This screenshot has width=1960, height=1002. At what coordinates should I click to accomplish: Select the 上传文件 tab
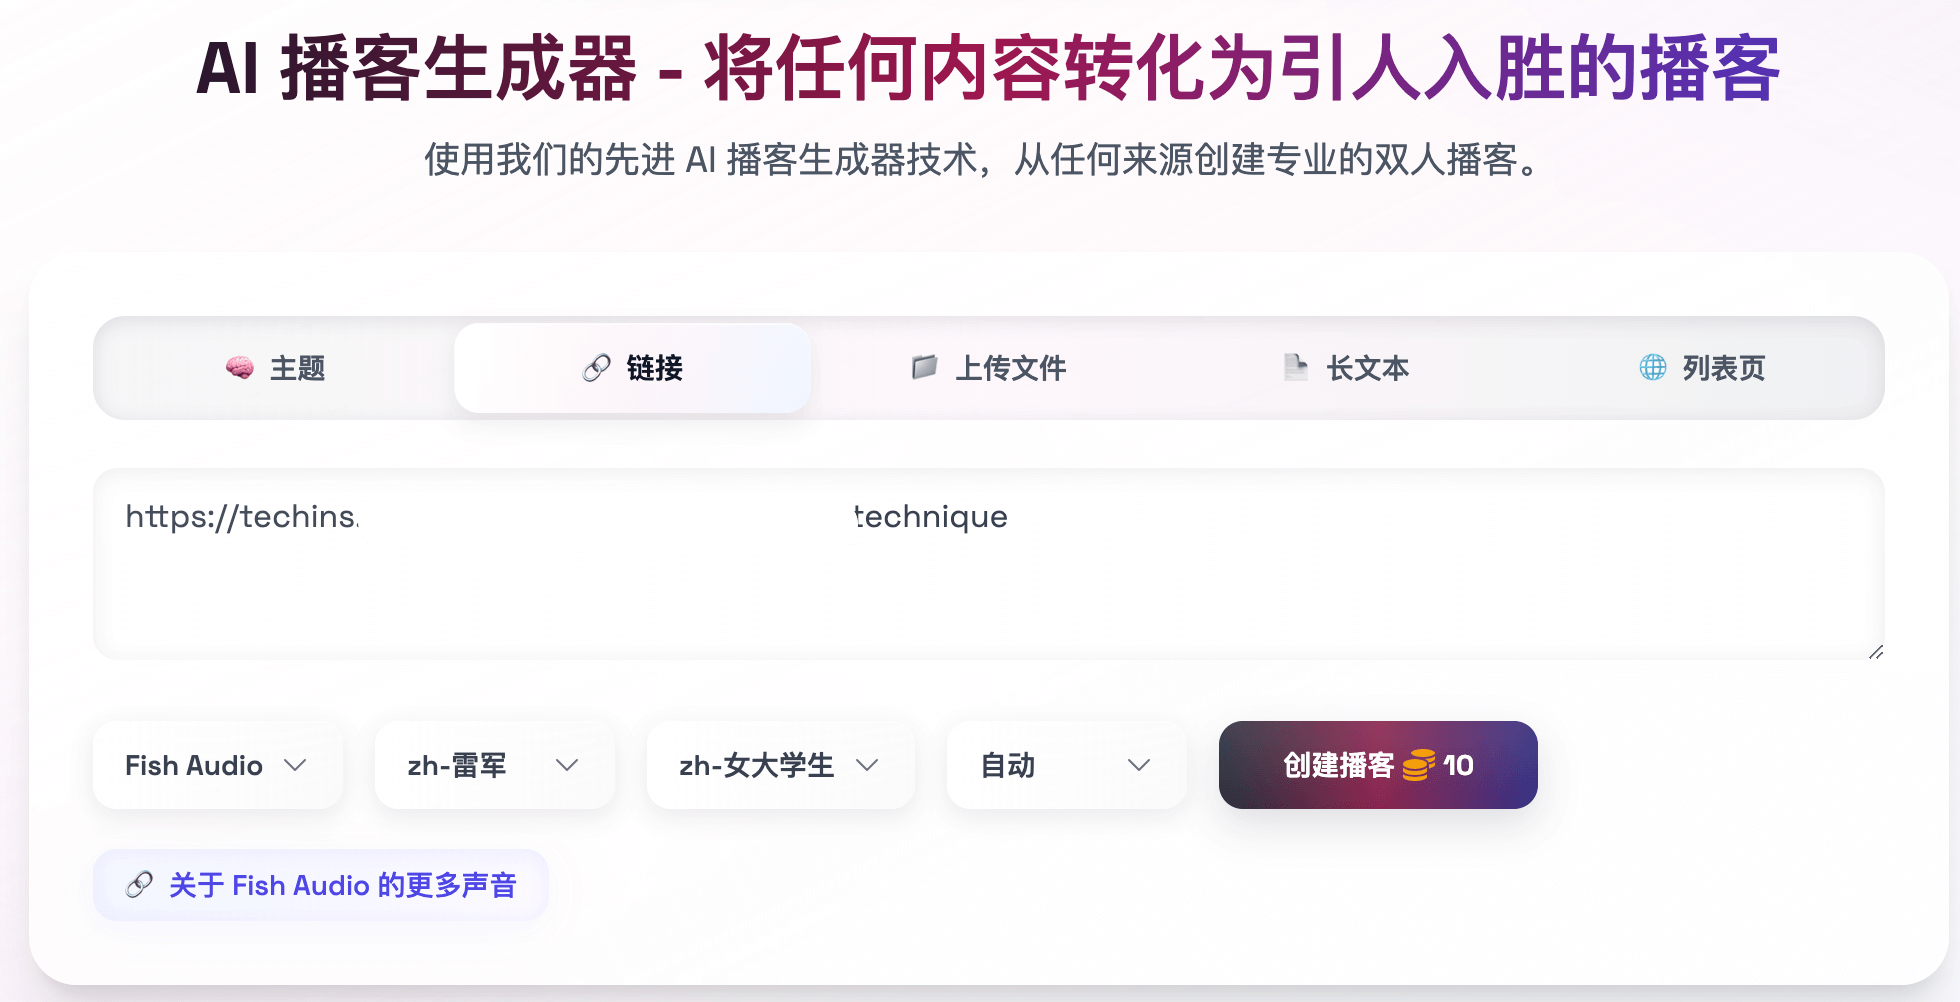click(x=989, y=368)
